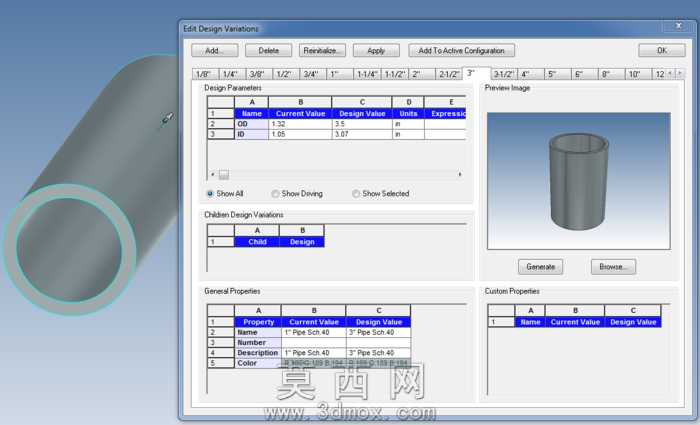Generate the preview image

(x=540, y=267)
